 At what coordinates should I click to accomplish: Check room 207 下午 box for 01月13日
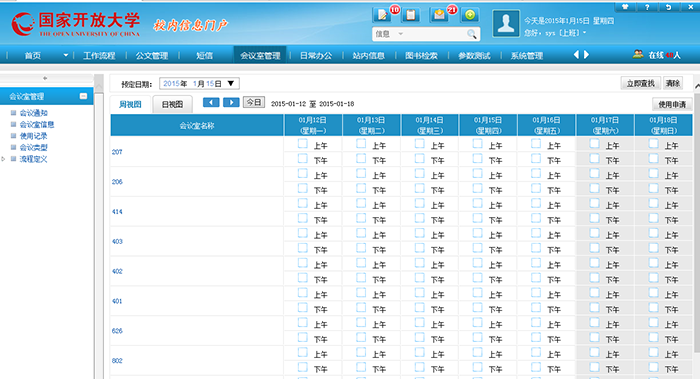(361, 158)
